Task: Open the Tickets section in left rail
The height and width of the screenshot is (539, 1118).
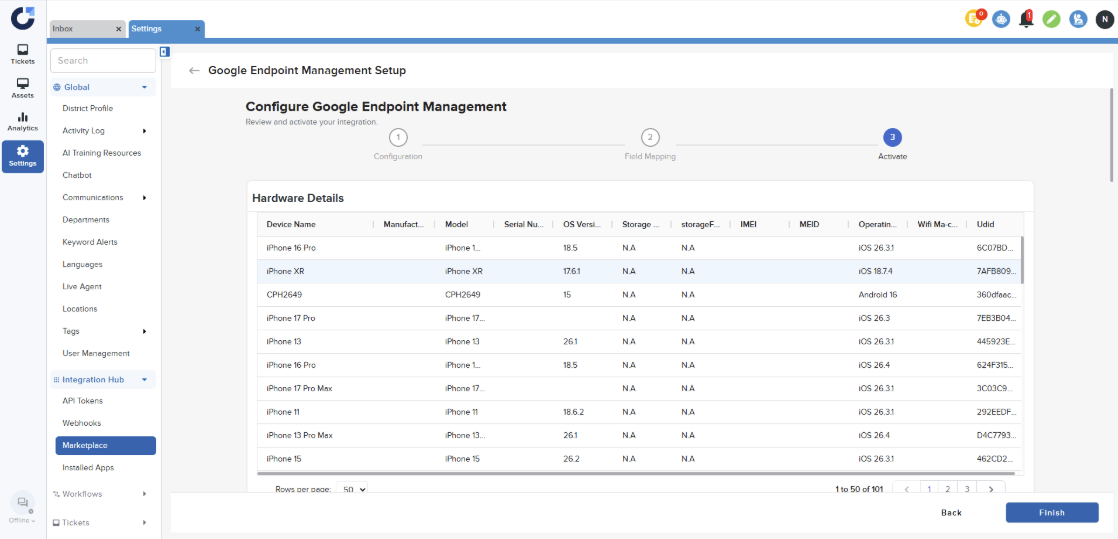Action: [x=22, y=54]
